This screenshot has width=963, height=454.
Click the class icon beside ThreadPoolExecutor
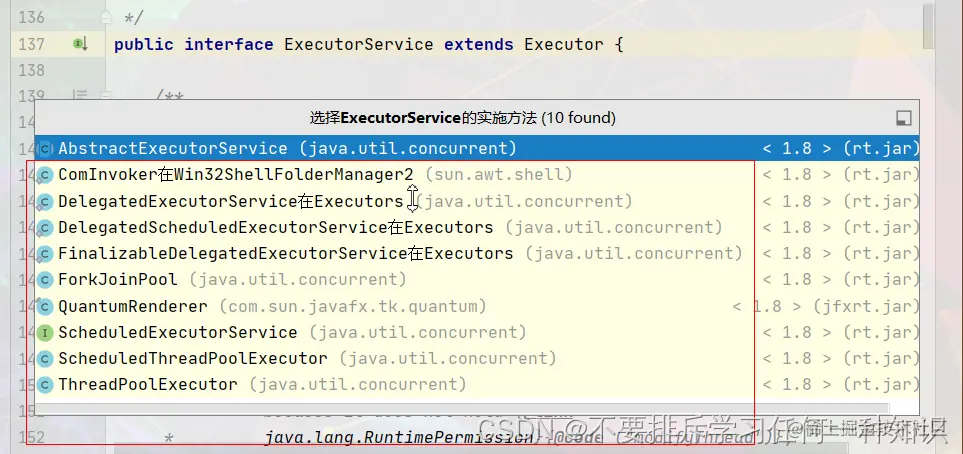click(45, 386)
